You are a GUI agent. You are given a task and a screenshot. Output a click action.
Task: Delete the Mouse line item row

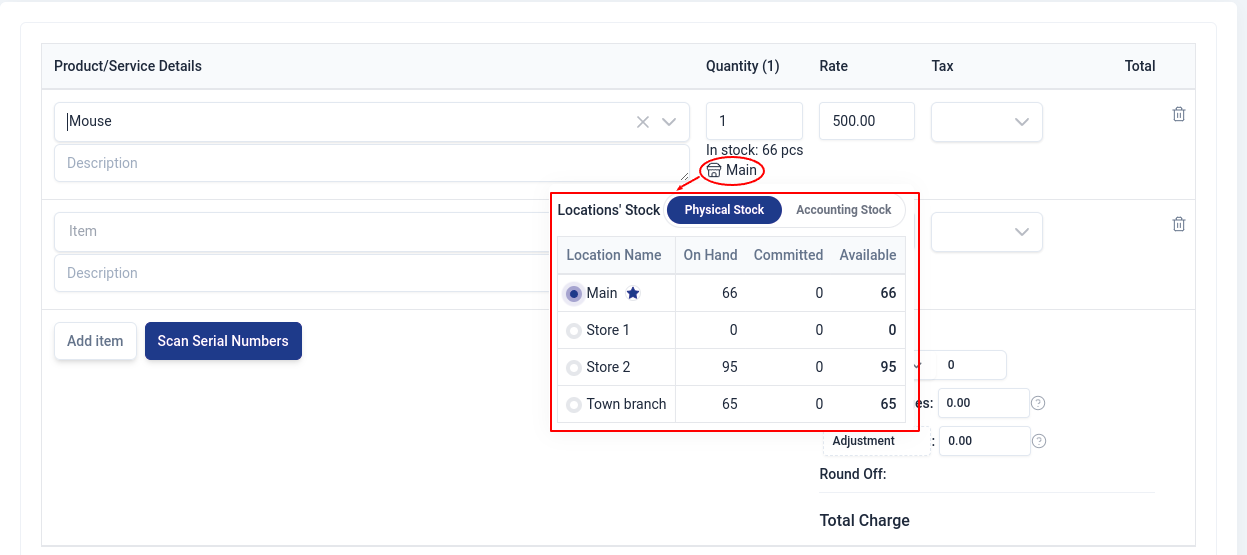(1178, 115)
